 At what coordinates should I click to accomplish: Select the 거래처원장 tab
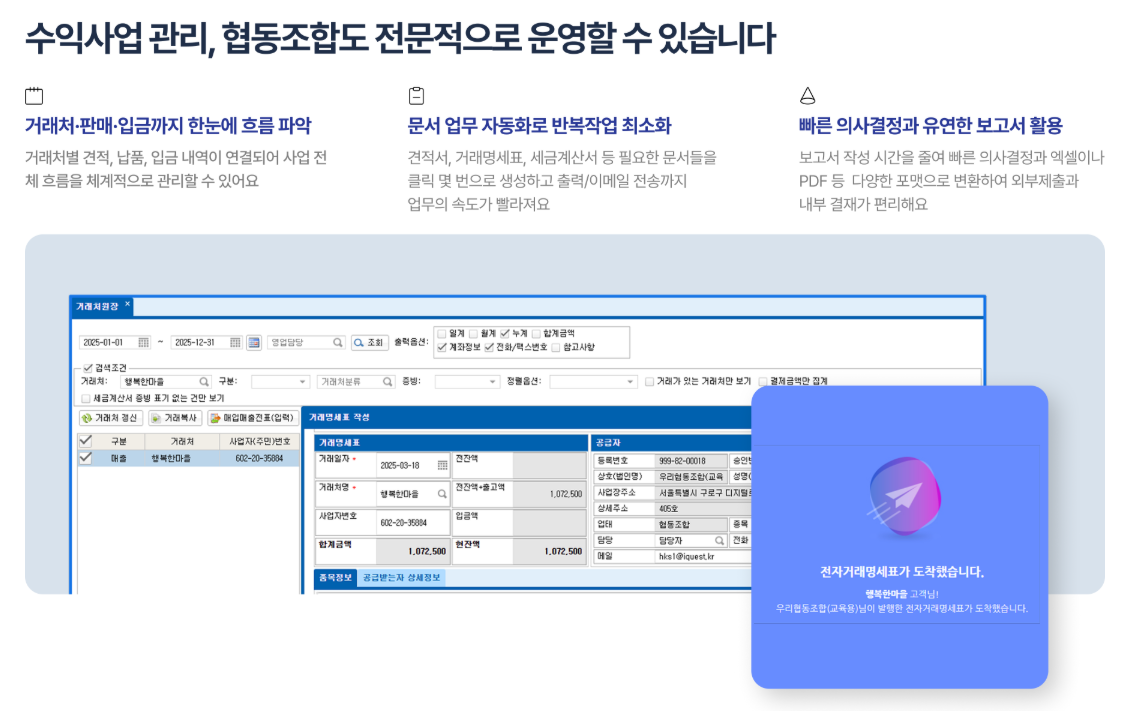(x=95, y=307)
